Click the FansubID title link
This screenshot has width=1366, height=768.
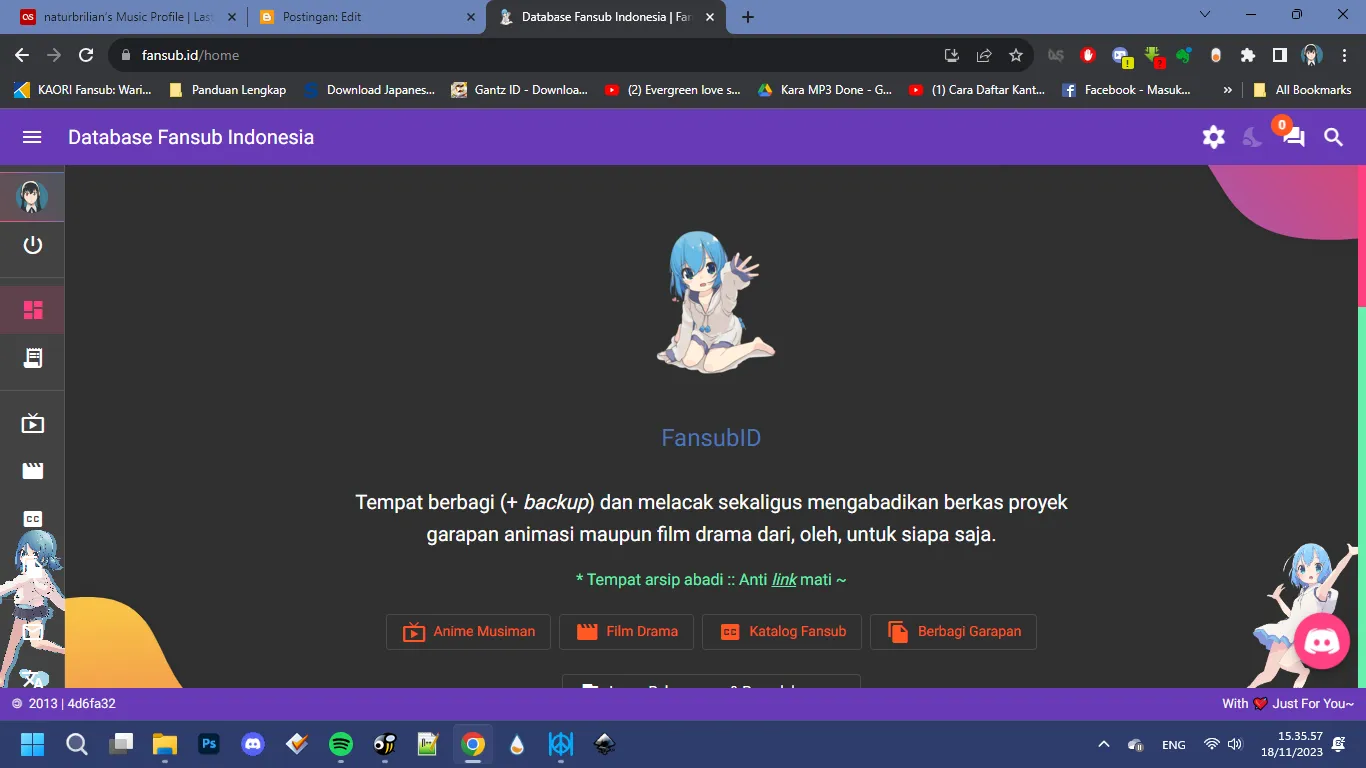711,438
